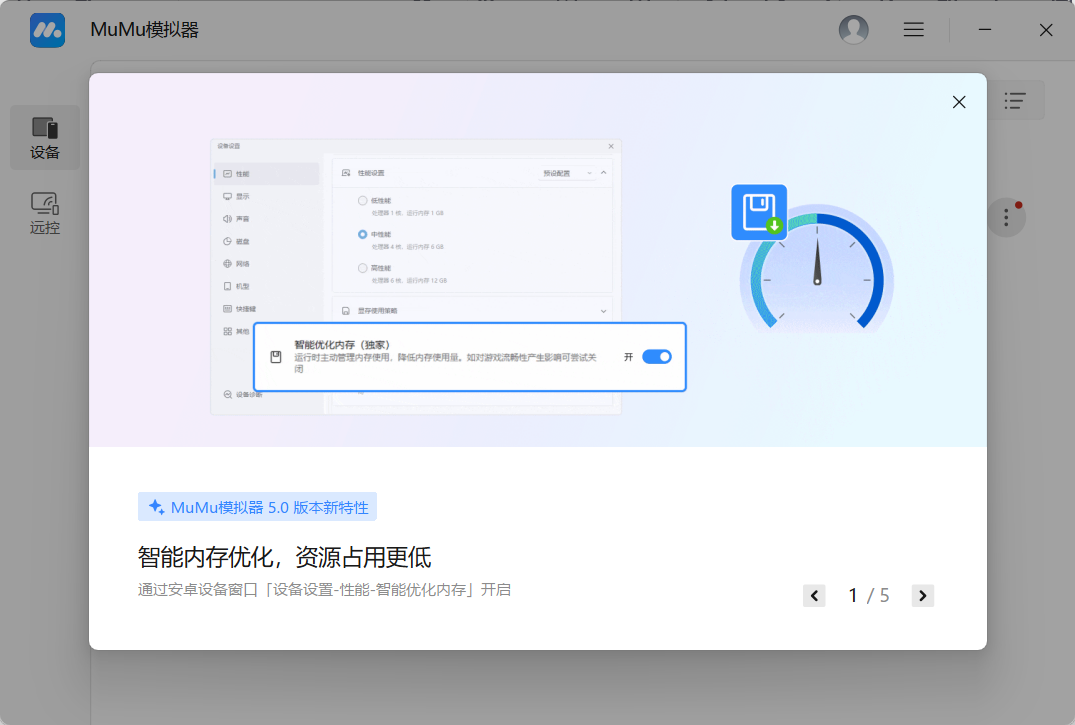Open the three-dot more options button

click(x=1006, y=217)
